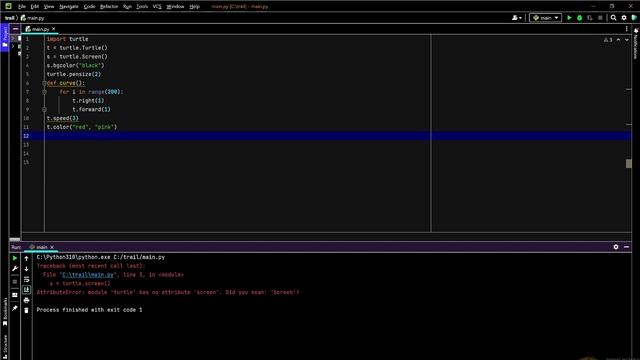Image resolution: width=640 pixels, height=360 pixels.
Task: Toggle the Structure tool window stripe
Action: coord(5,347)
